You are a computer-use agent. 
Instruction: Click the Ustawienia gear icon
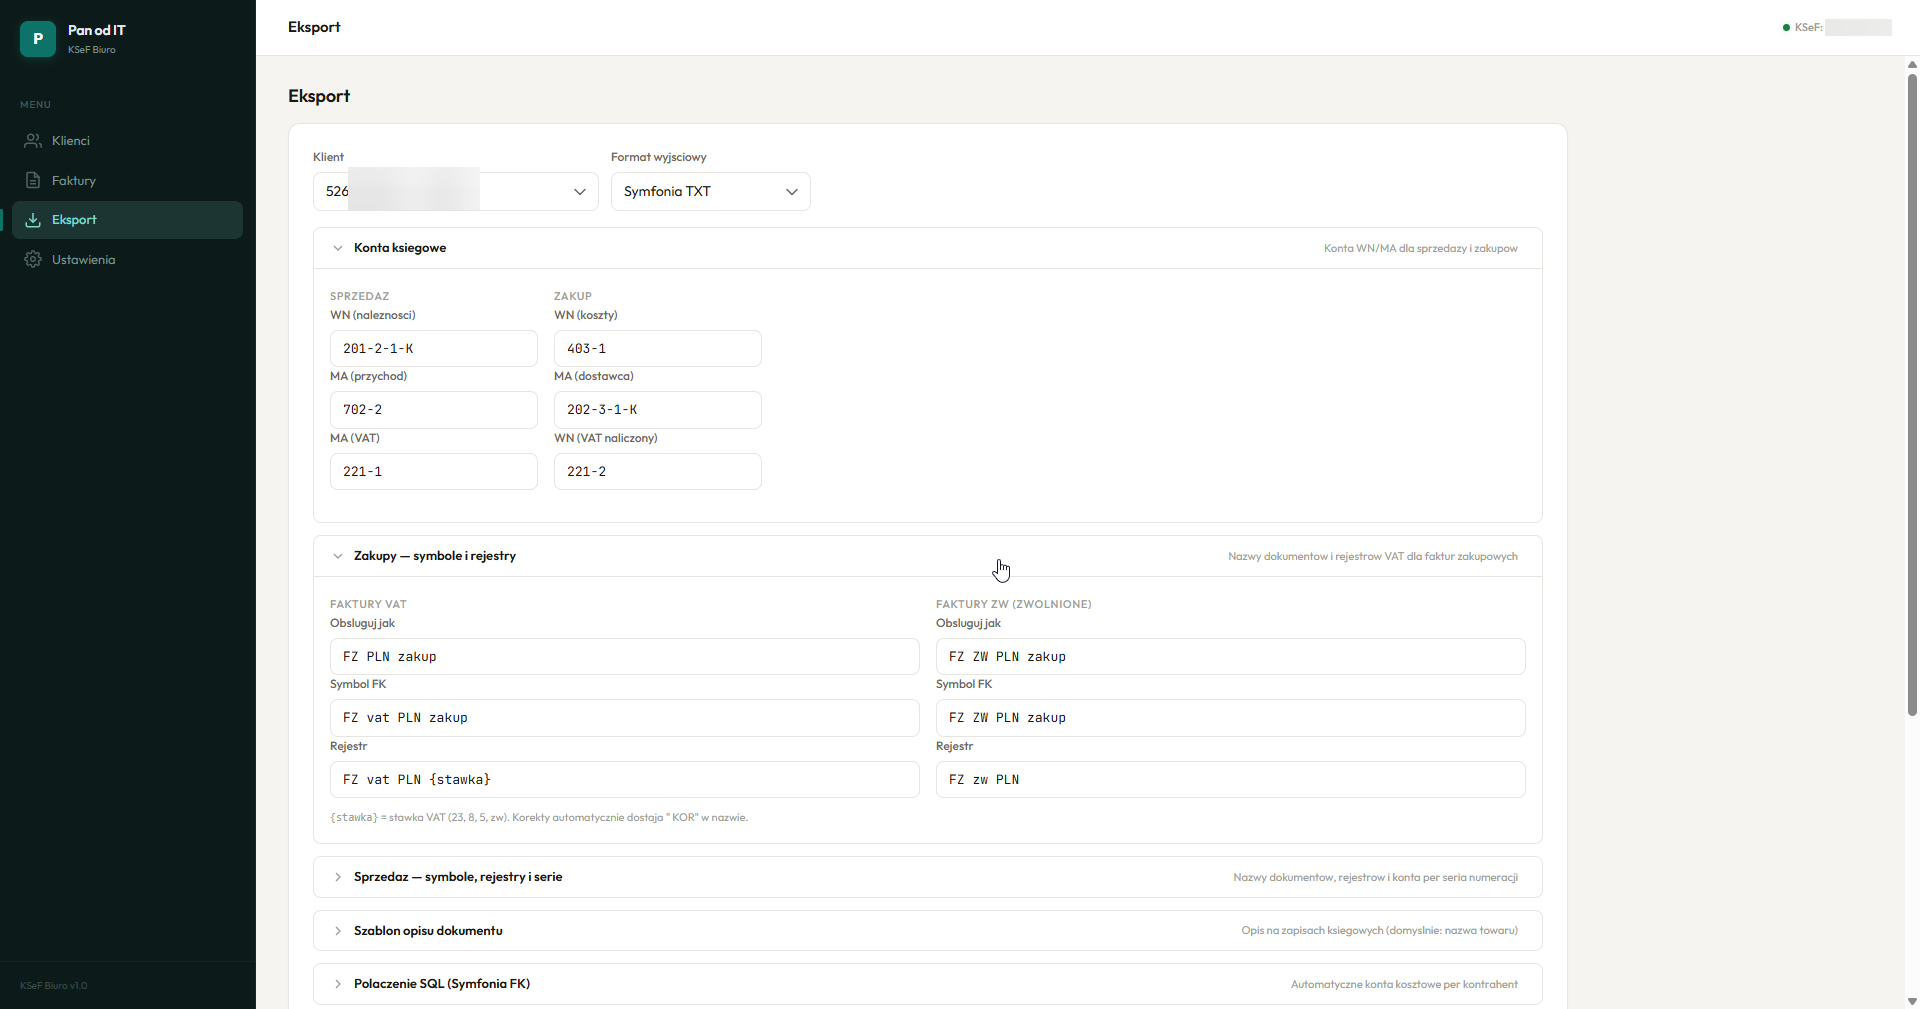tap(33, 260)
